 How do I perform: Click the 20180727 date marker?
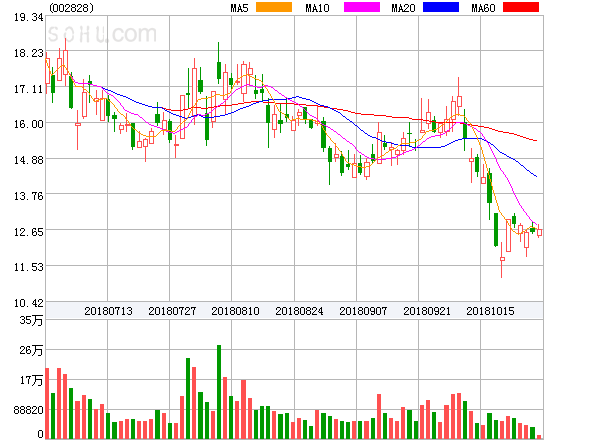[x=172, y=311]
